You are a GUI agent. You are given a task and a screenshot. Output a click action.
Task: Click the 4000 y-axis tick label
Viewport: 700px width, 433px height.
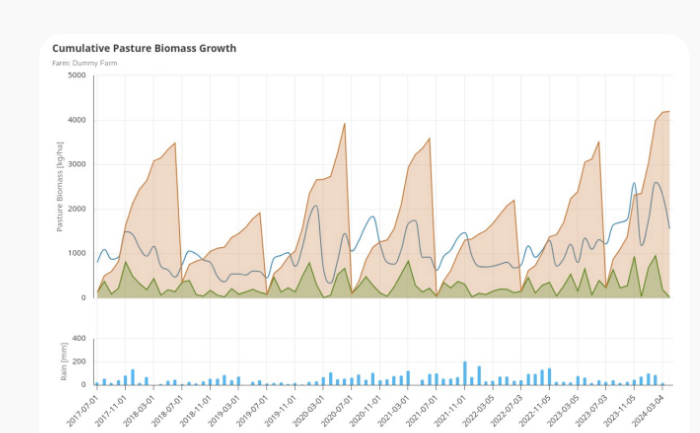pos(77,120)
